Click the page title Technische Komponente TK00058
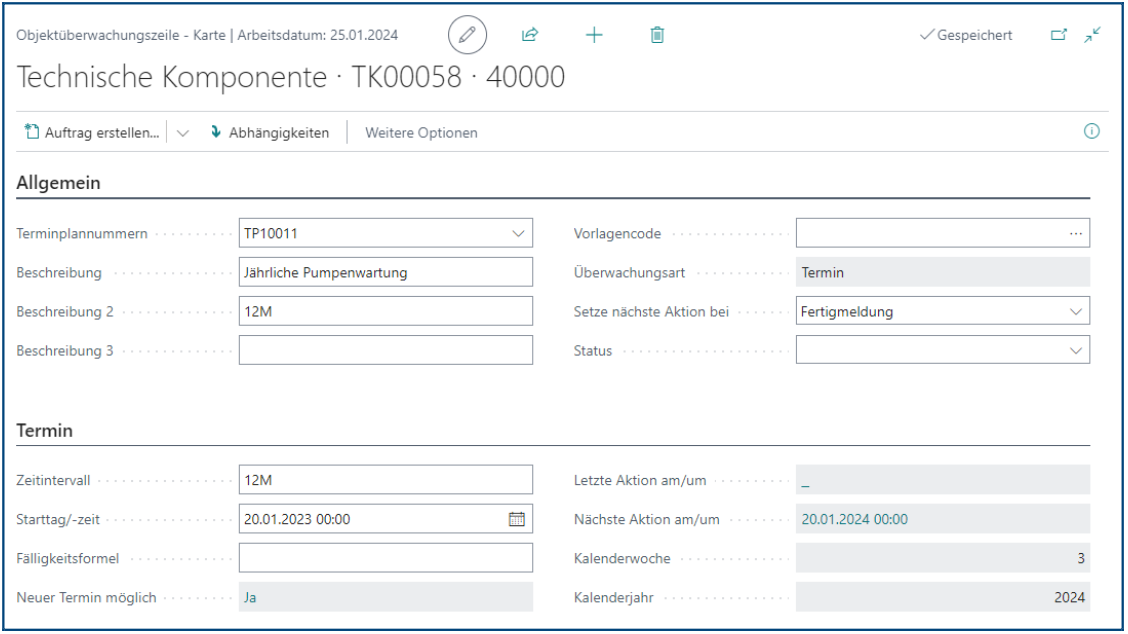This screenshot has height=634, width=1128. [x=291, y=77]
